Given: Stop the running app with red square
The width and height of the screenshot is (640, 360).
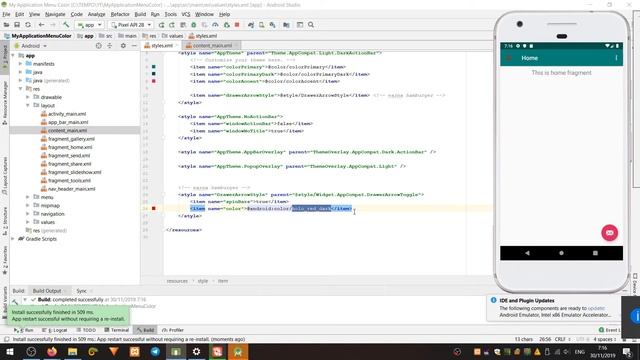Looking at the screenshot, I should 237,25.
